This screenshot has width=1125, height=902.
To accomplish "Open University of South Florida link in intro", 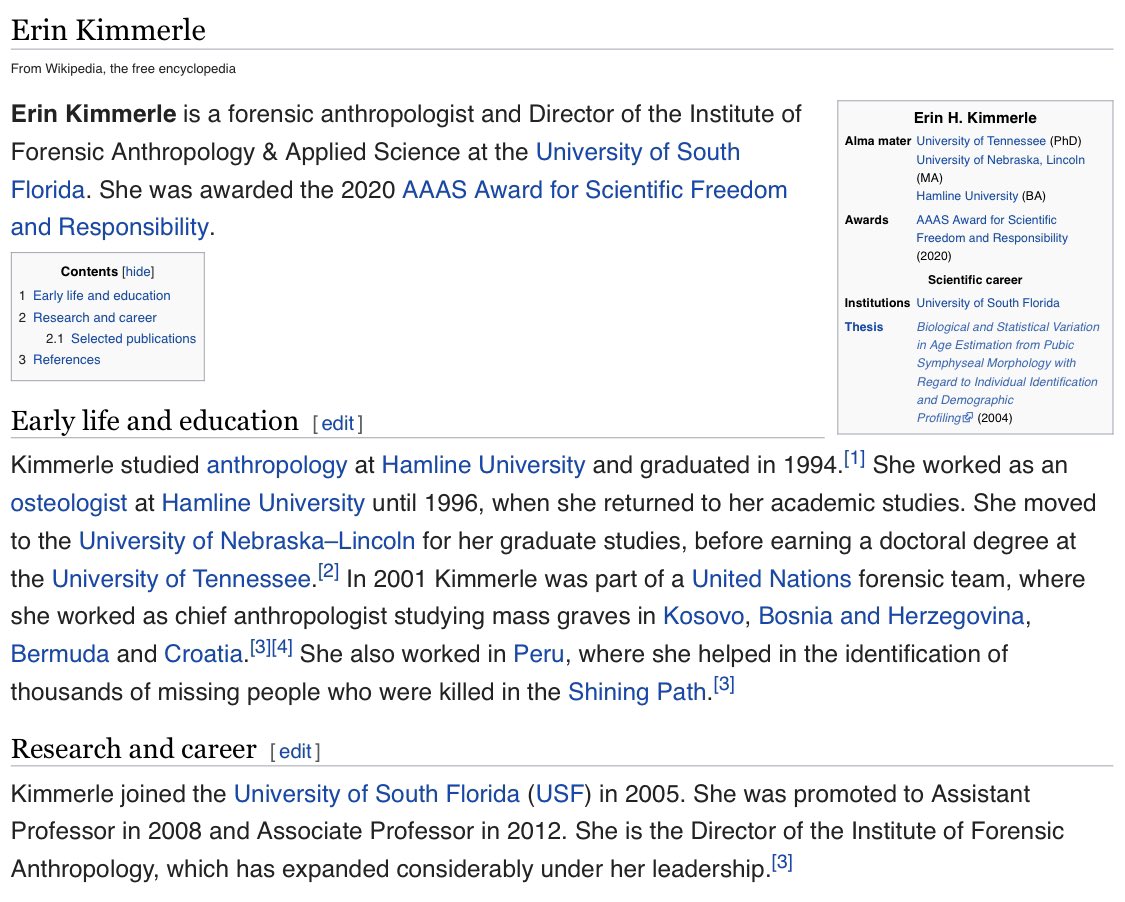I will coord(638,152).
